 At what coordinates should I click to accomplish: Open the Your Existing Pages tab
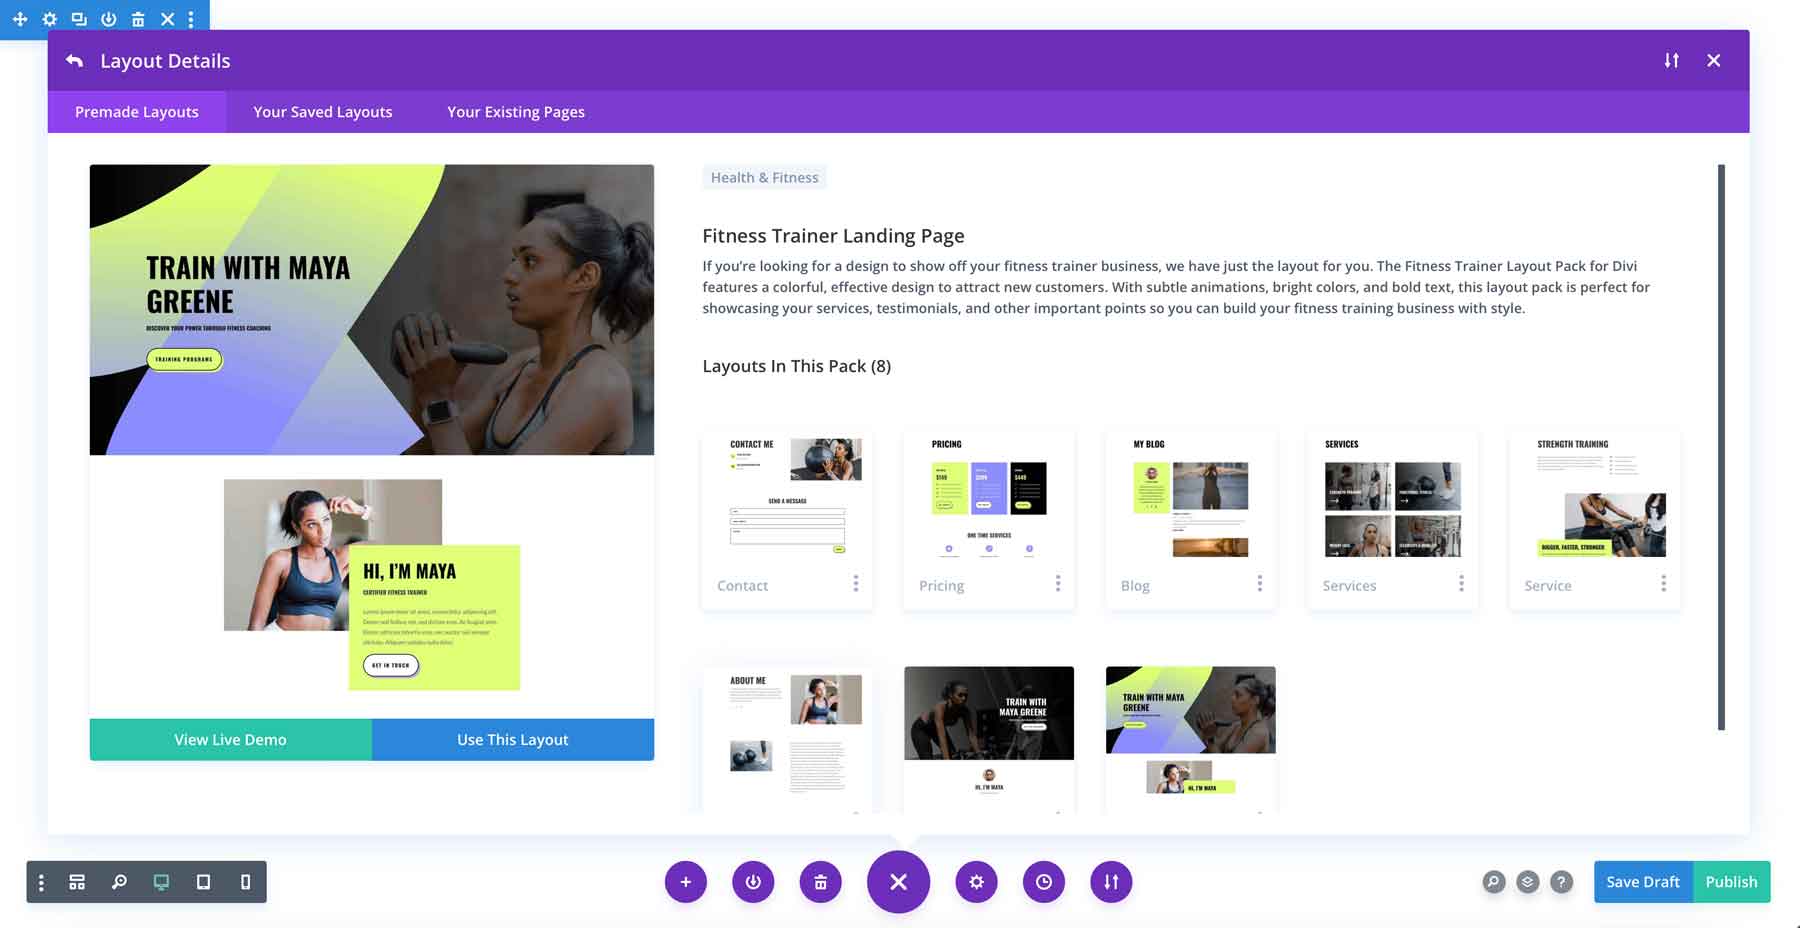[x=515, y=112]
